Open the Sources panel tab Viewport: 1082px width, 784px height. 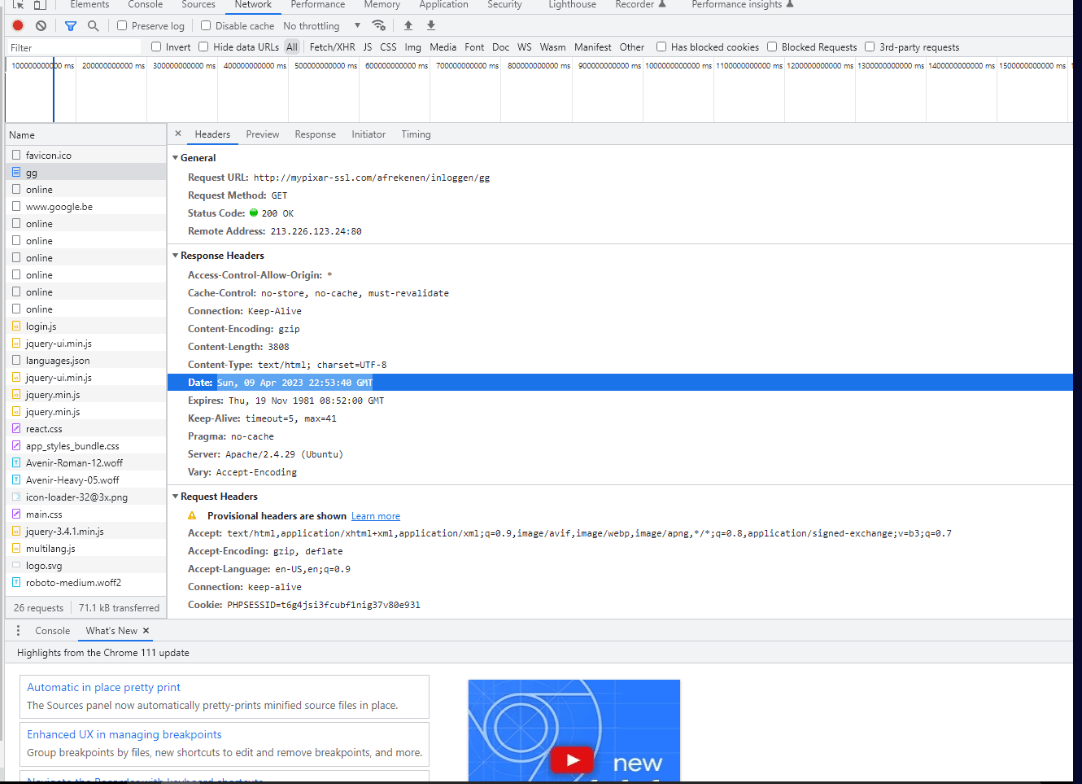[x=198, y=5]
